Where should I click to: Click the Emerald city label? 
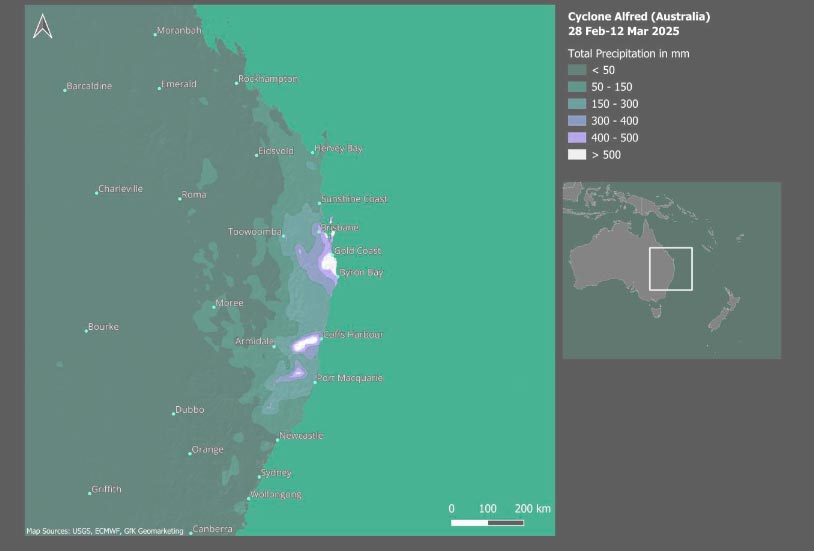[x=179, y=84]
